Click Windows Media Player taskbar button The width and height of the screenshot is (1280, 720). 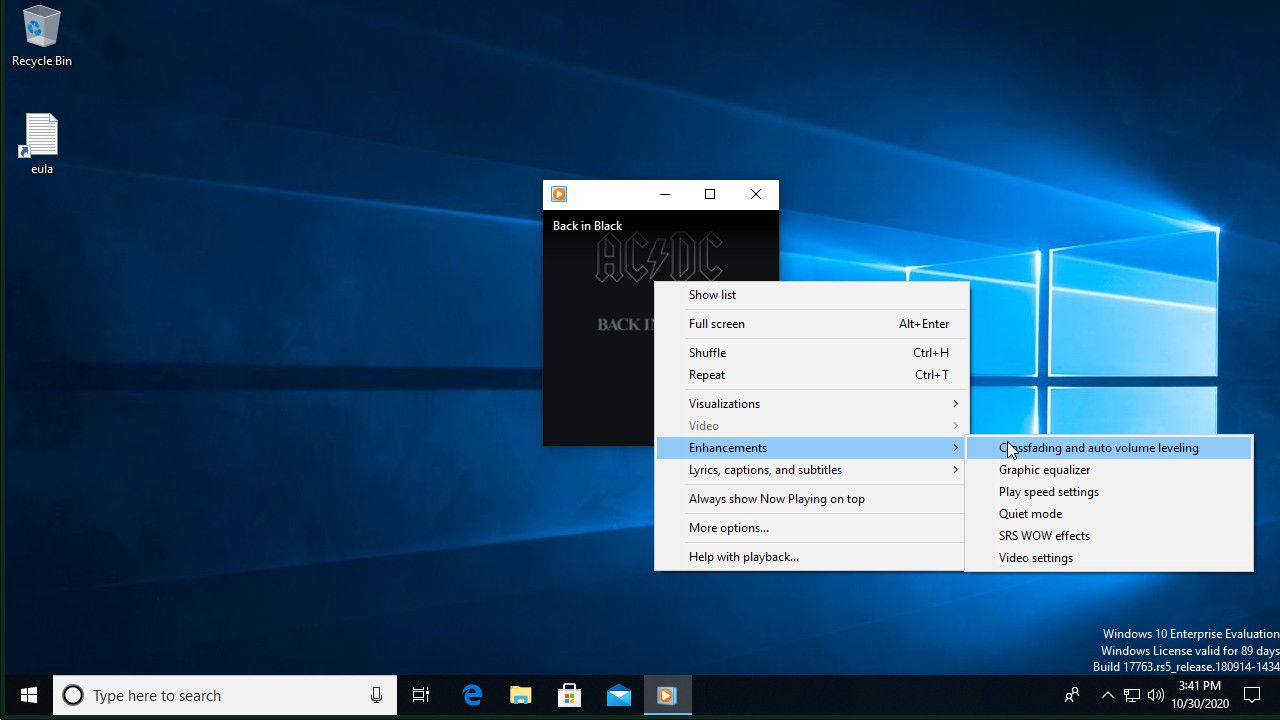tap(667, 695)
